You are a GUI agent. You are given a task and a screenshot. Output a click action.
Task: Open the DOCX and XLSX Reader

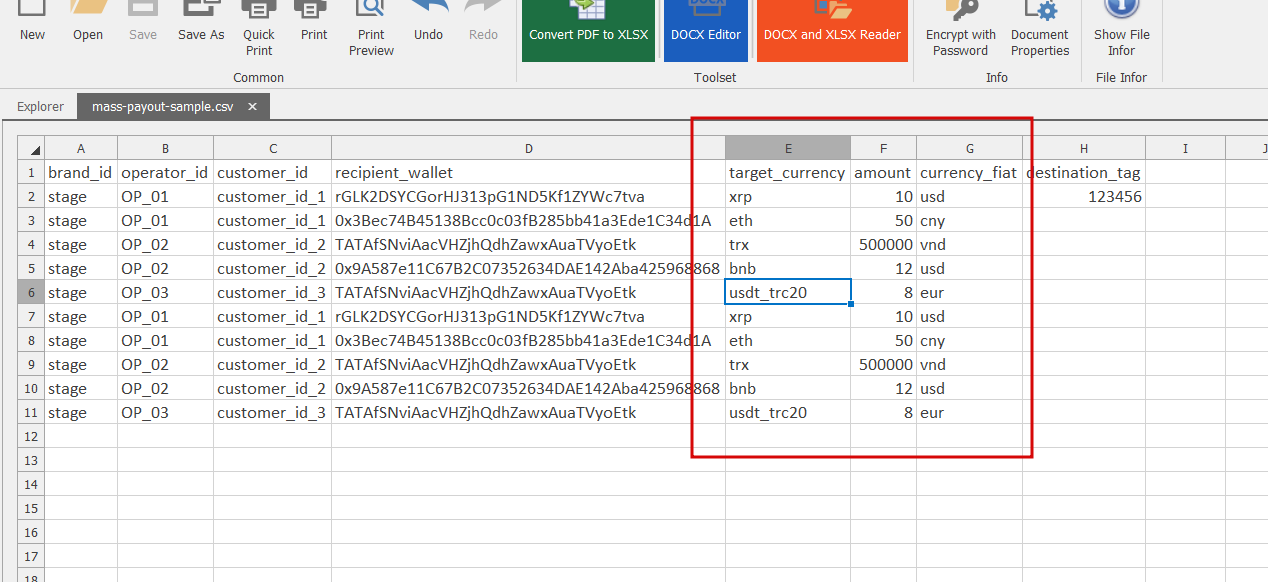832,30
